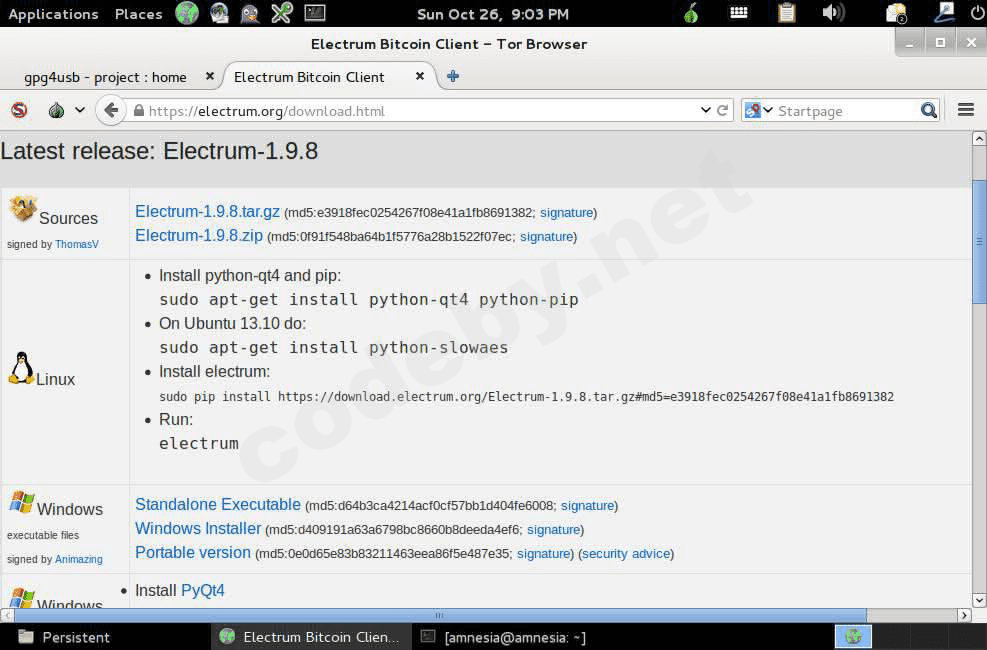Screen dimensions: 987x650
Task: Click the Vidalia onion icon in system tray
Action: (691, 13)
